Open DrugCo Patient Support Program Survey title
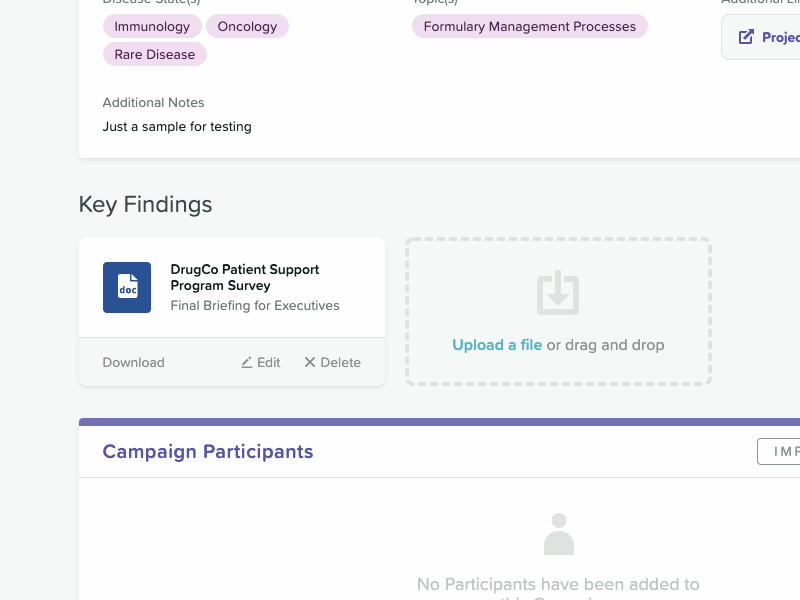This screenshot has height=600, width=800. 245,277
